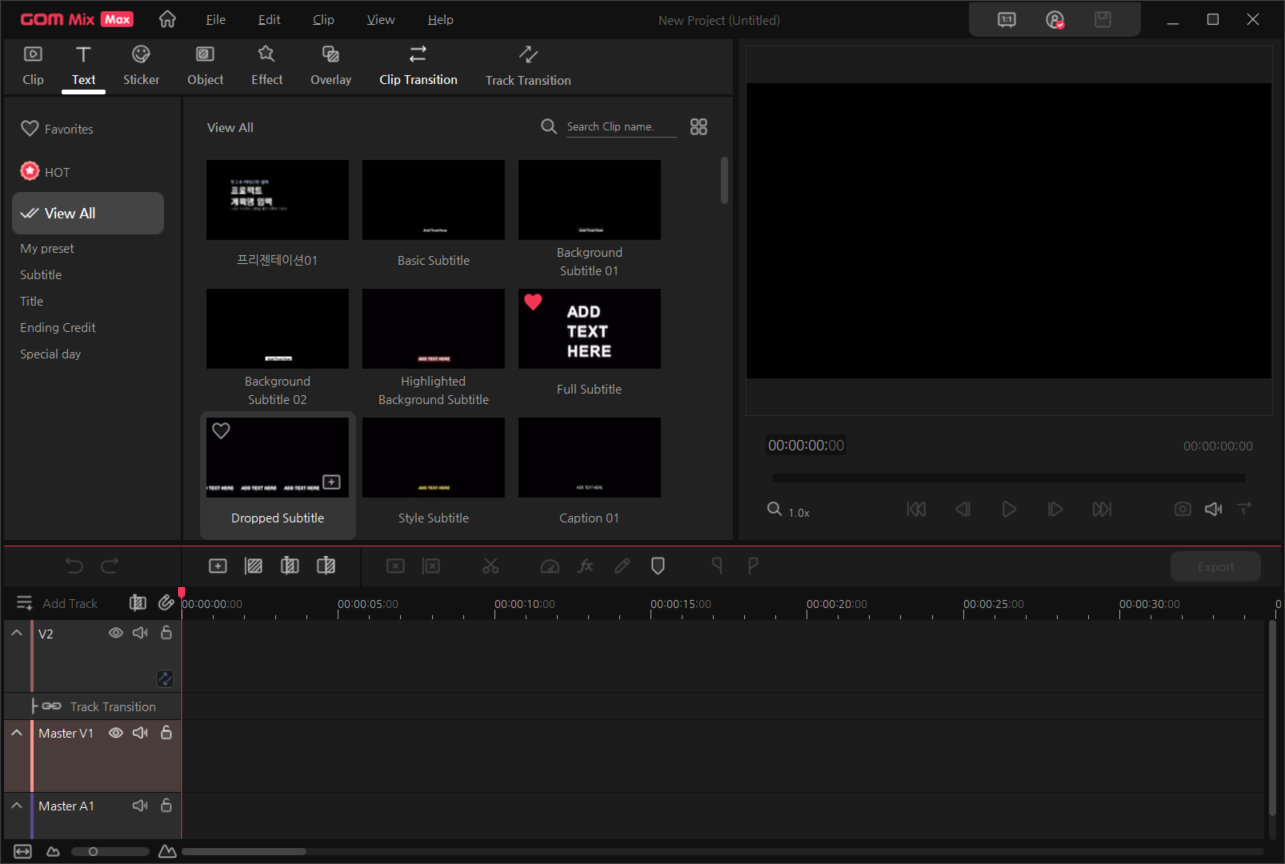Click the preview seek bar
Viewport: 1285px width, 864px height.
(x=1009, y=478)
